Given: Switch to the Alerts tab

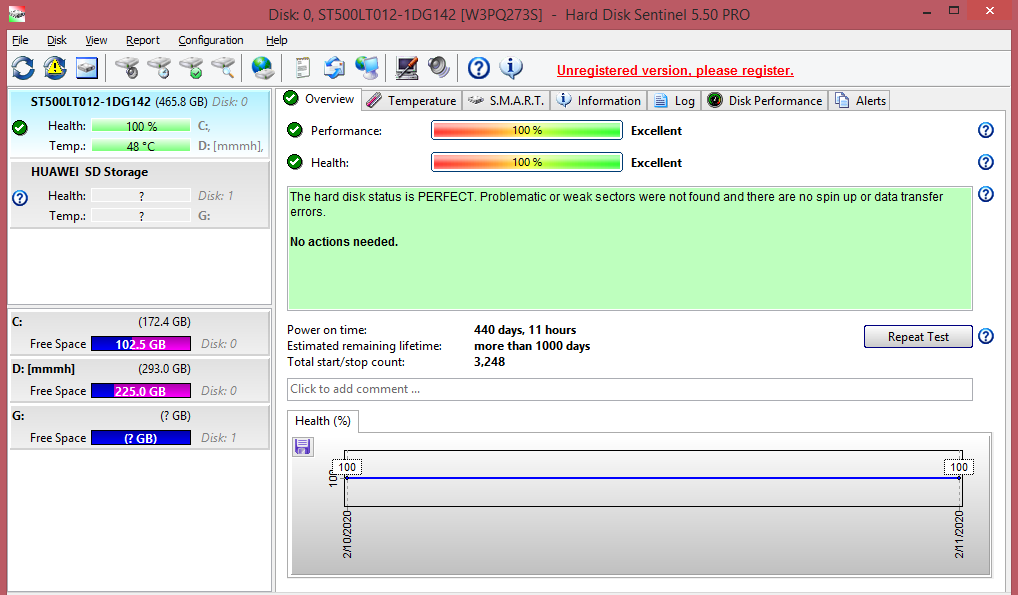Looking at the screenshot, I should point(860,101).
